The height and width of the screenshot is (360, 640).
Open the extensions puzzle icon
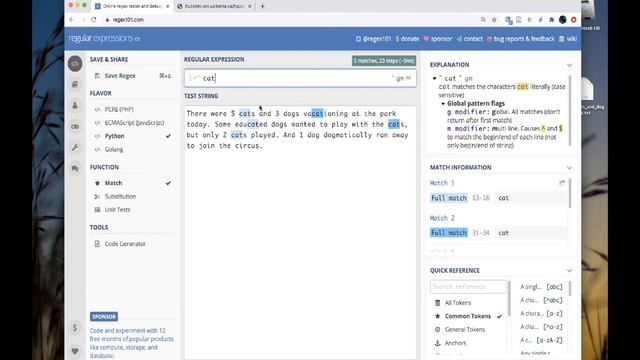point(551,20)
